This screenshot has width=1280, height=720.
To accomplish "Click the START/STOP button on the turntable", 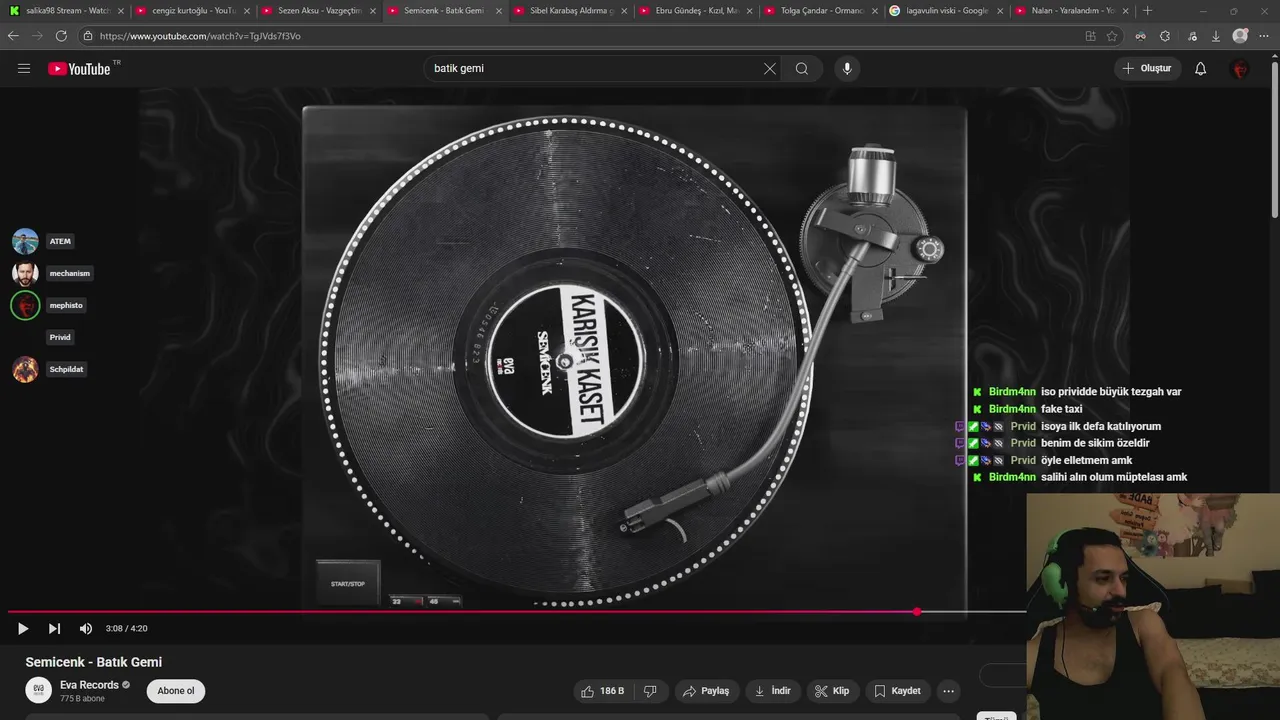I will (x=348, y=583).
